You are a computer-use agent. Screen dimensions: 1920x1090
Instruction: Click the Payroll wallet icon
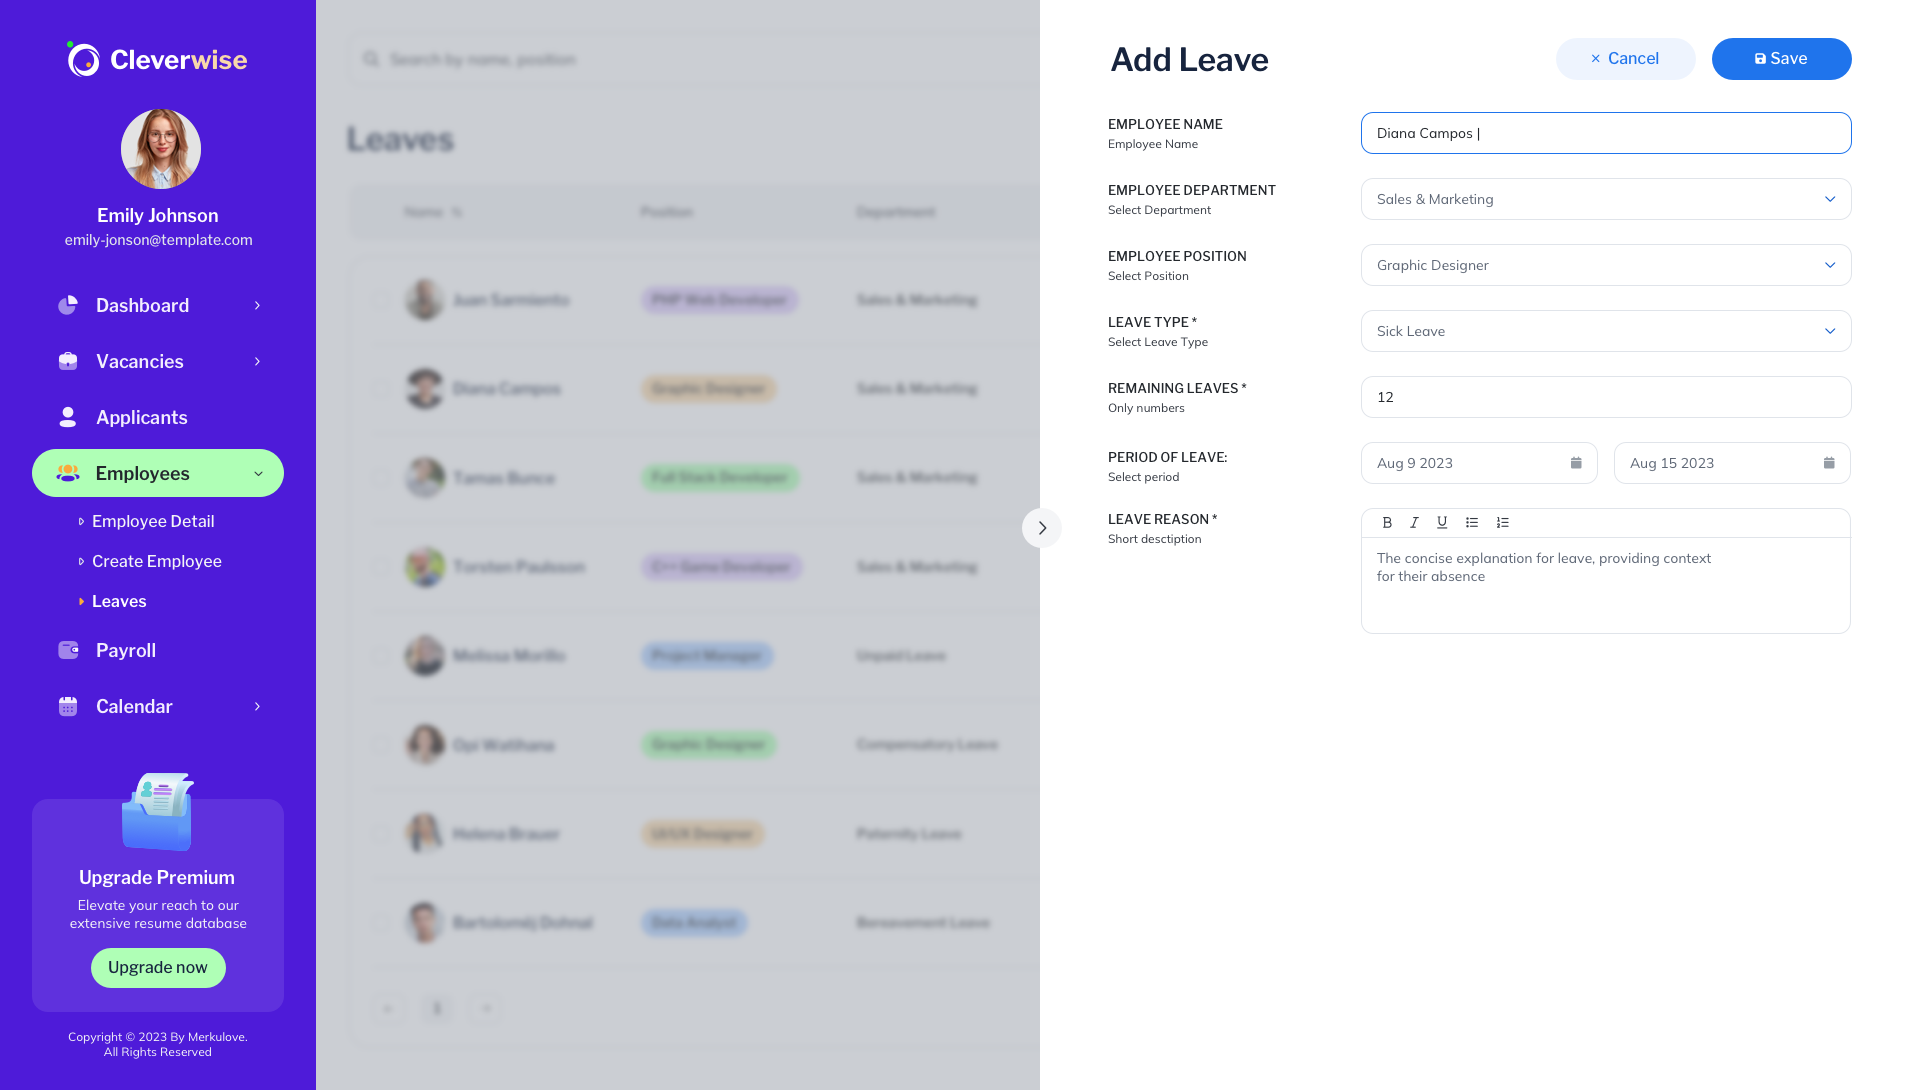67,650
